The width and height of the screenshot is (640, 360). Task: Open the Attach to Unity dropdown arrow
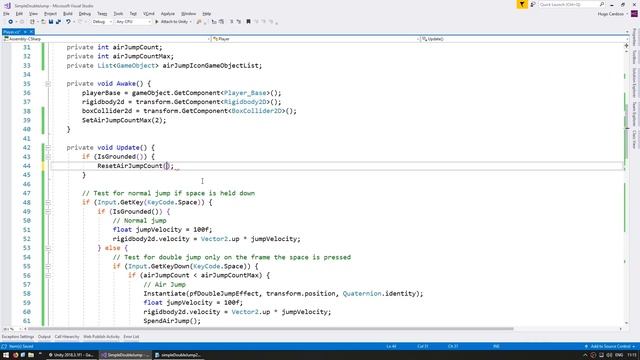(x=191, y=22)
